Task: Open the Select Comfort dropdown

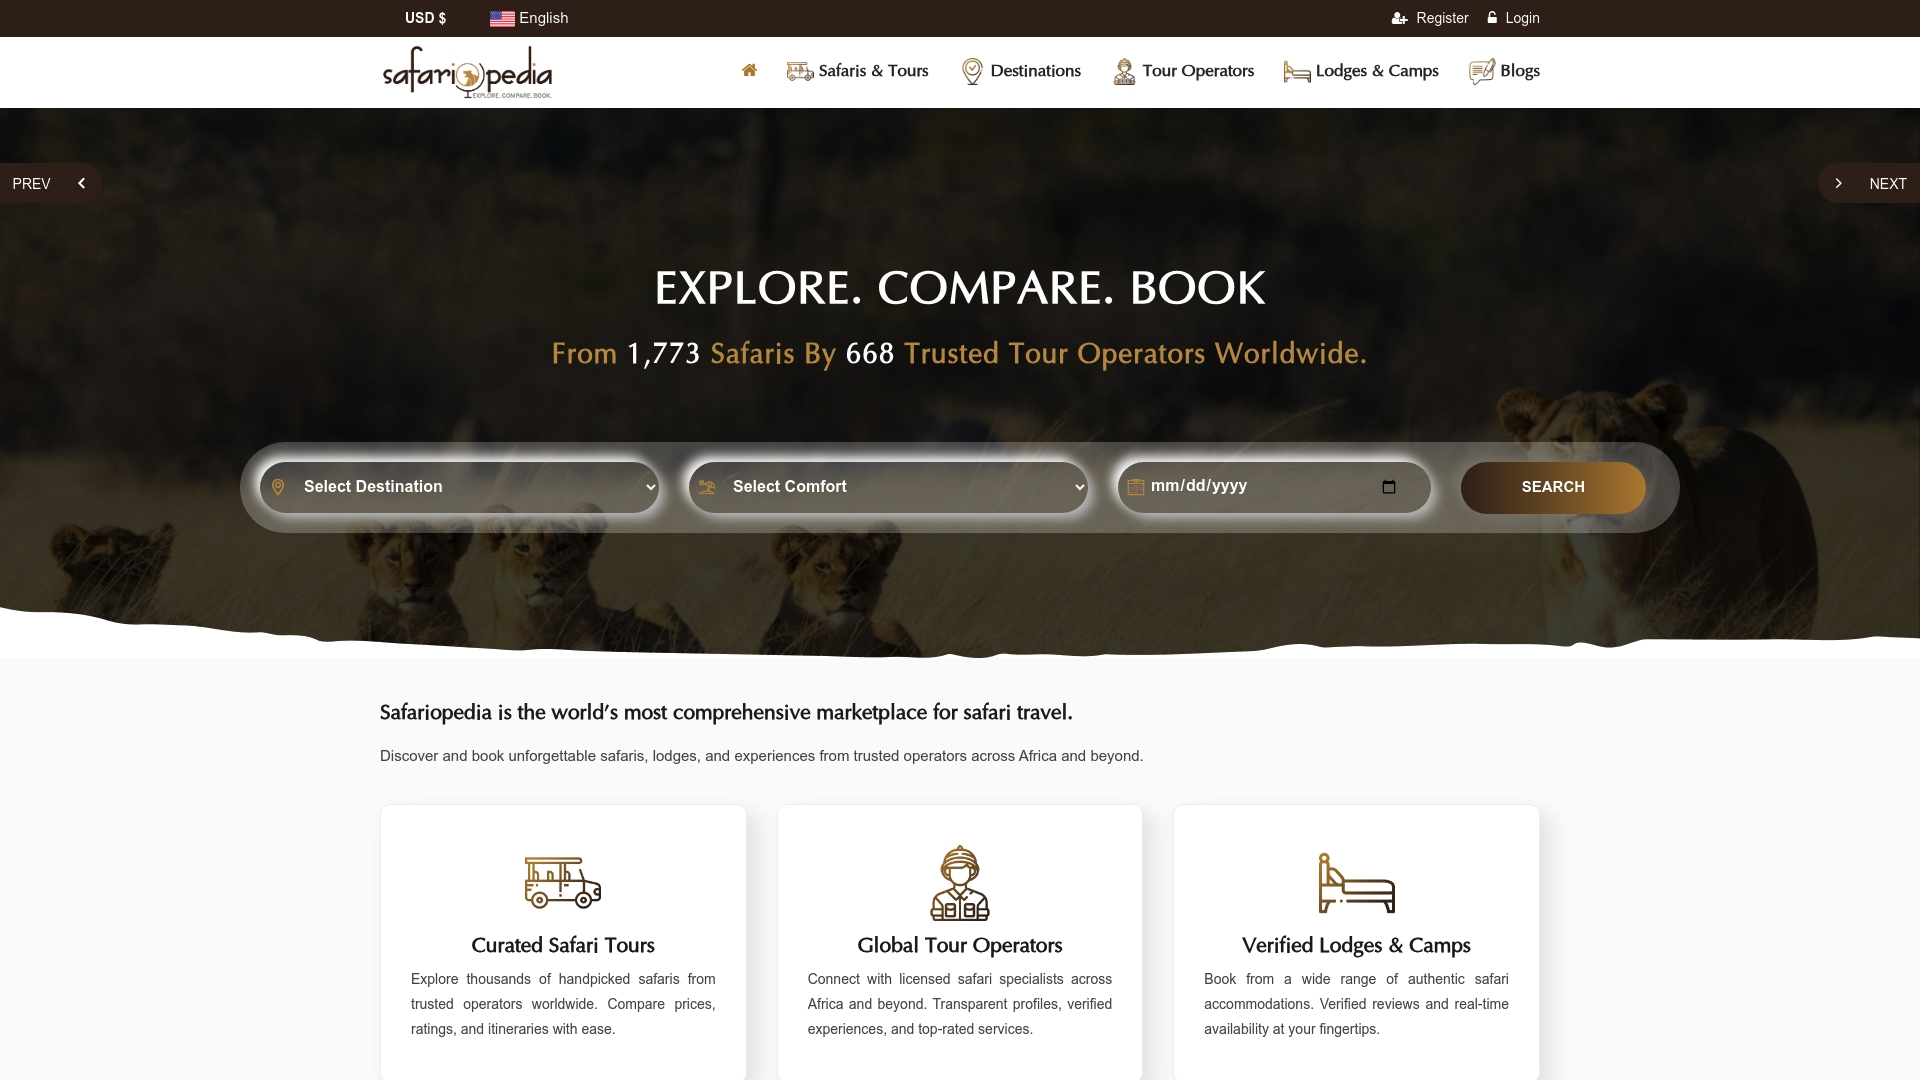Action: (x=888, y=487)
